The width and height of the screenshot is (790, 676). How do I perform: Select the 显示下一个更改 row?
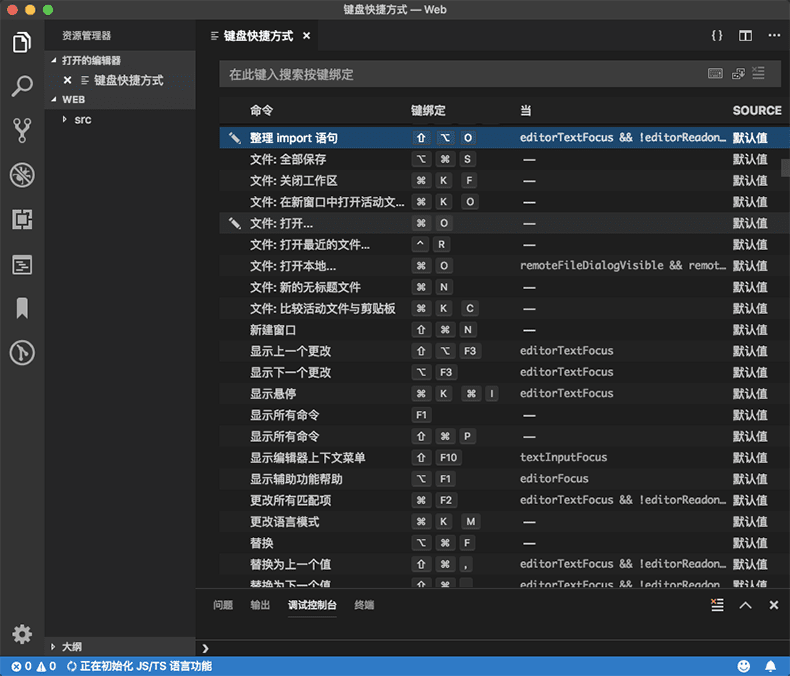pyautogui.click(x=504, y=372)
